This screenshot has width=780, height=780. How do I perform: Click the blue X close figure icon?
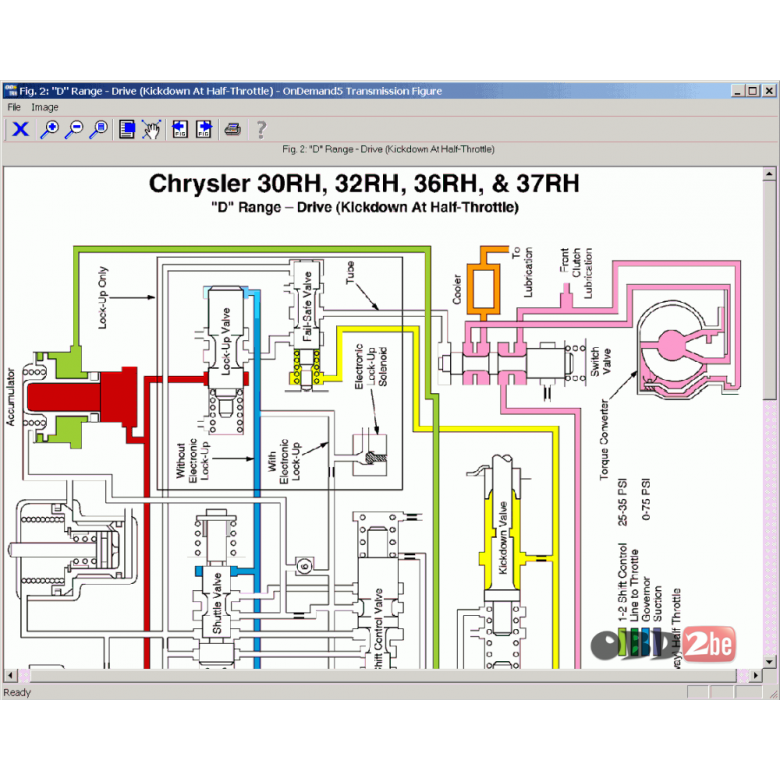pyautogui.click(x=20, y=129)
